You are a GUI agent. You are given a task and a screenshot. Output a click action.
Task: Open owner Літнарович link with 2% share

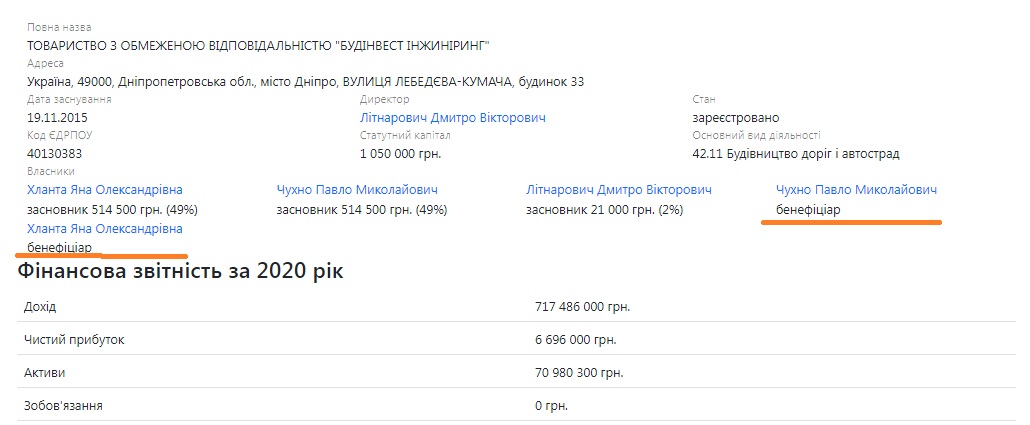point(618,190)
